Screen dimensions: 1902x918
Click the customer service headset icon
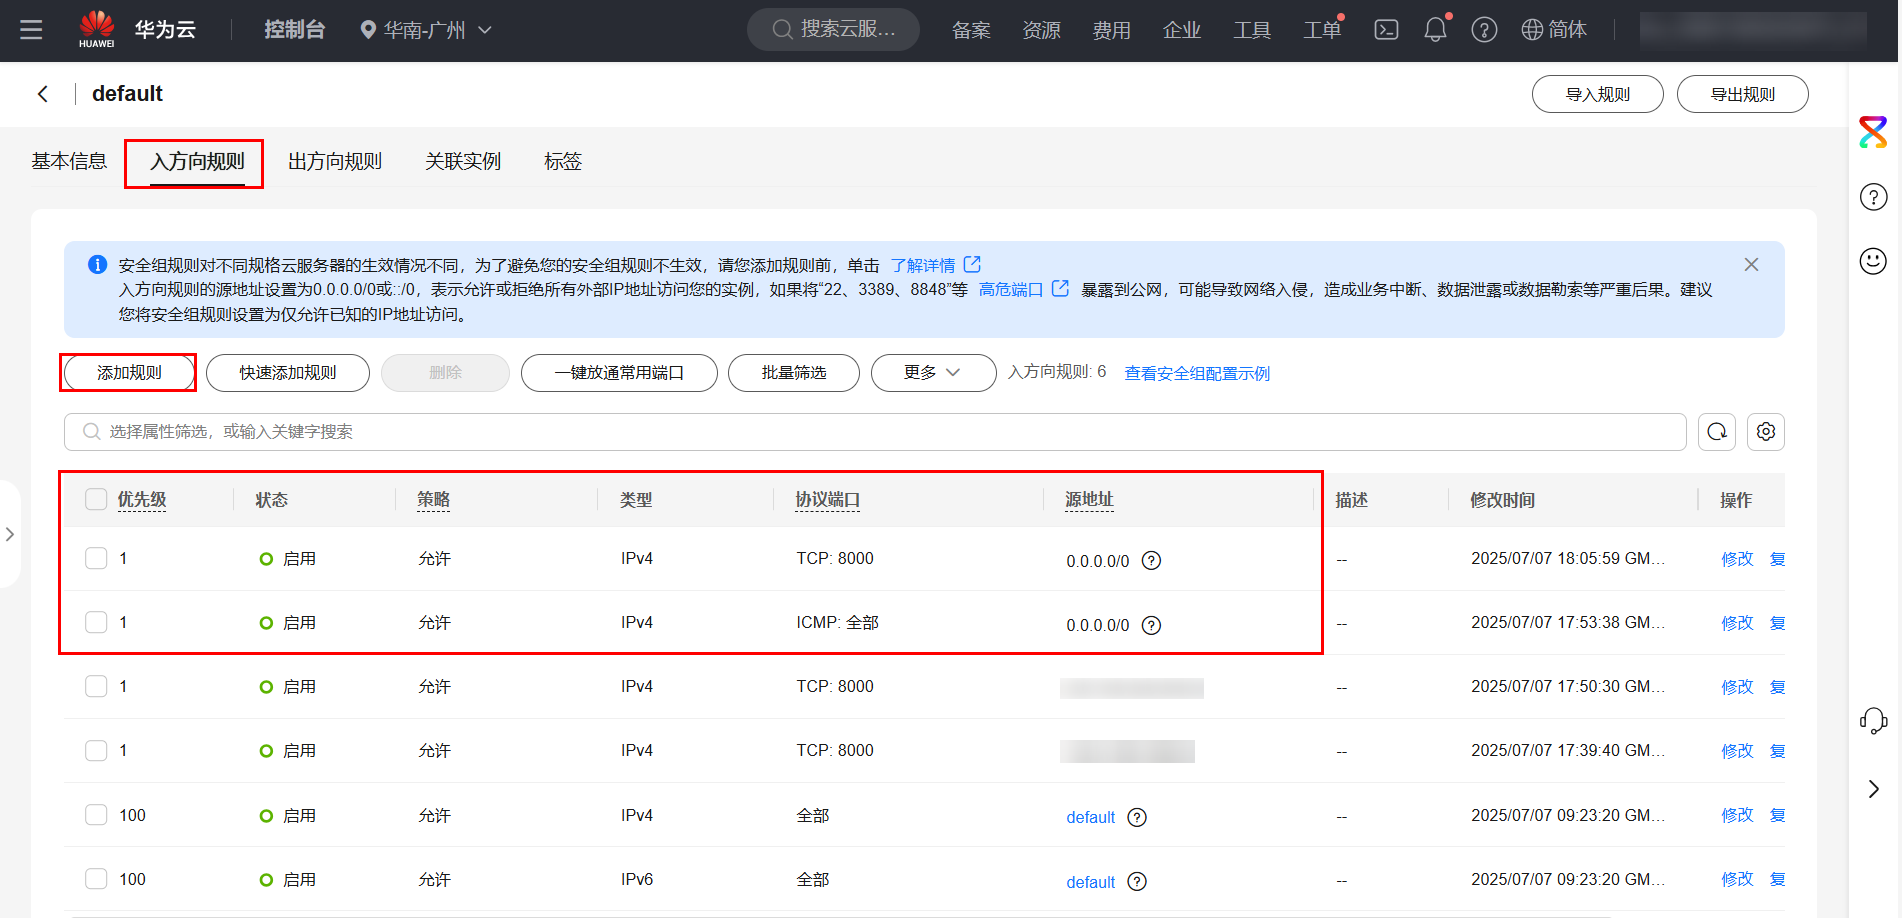coord(1873,720)
